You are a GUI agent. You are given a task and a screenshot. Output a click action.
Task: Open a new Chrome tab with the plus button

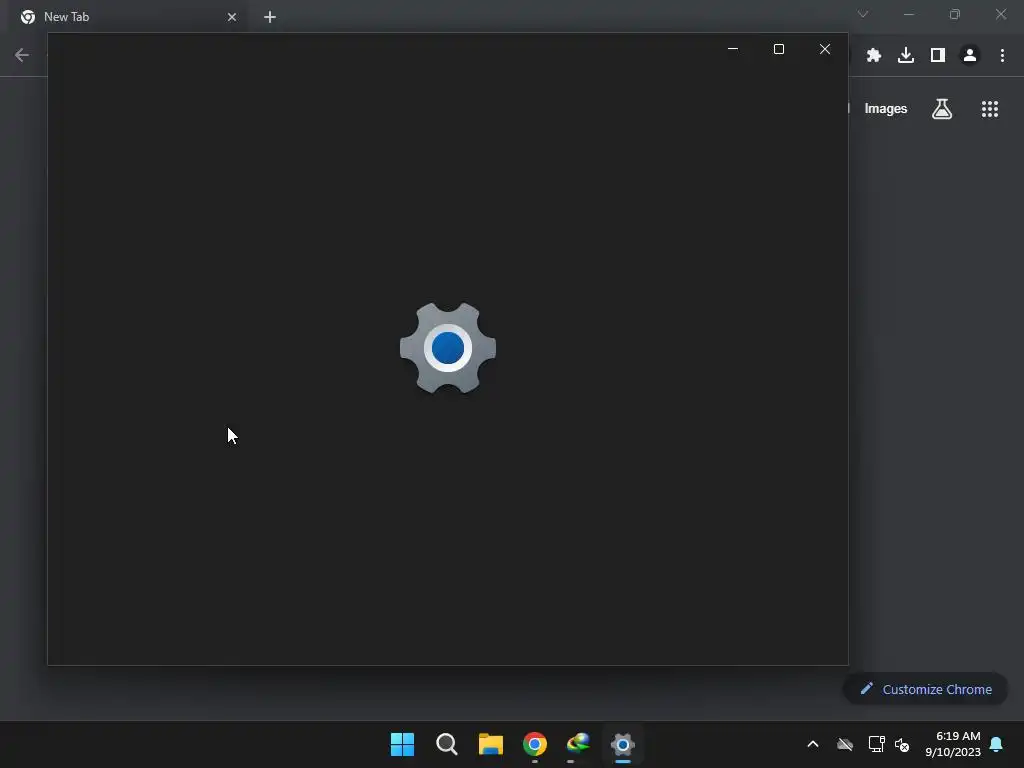[x=270, y=17]
